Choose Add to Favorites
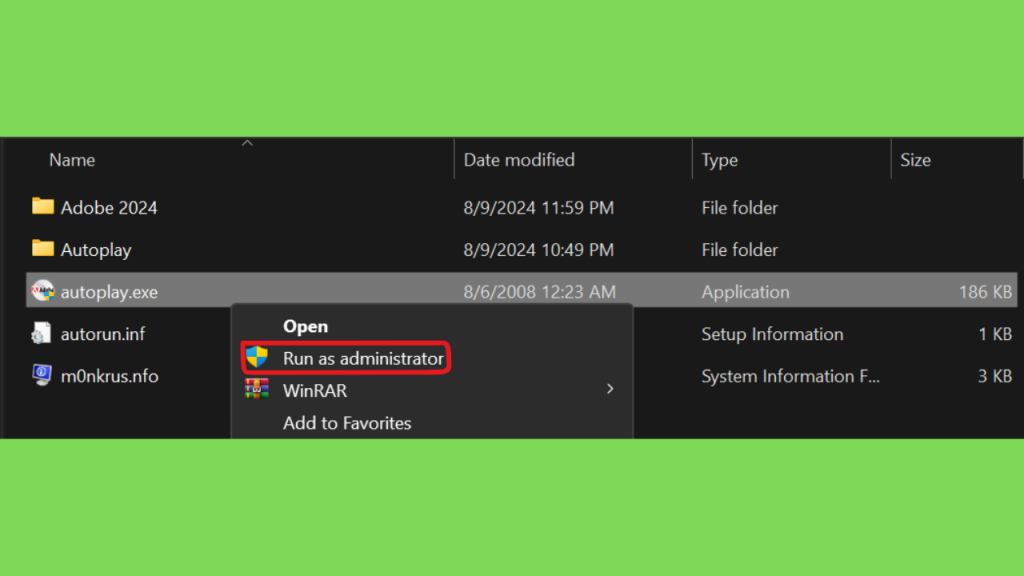This screenshot has width=1024, height=576. click(347, 423)
